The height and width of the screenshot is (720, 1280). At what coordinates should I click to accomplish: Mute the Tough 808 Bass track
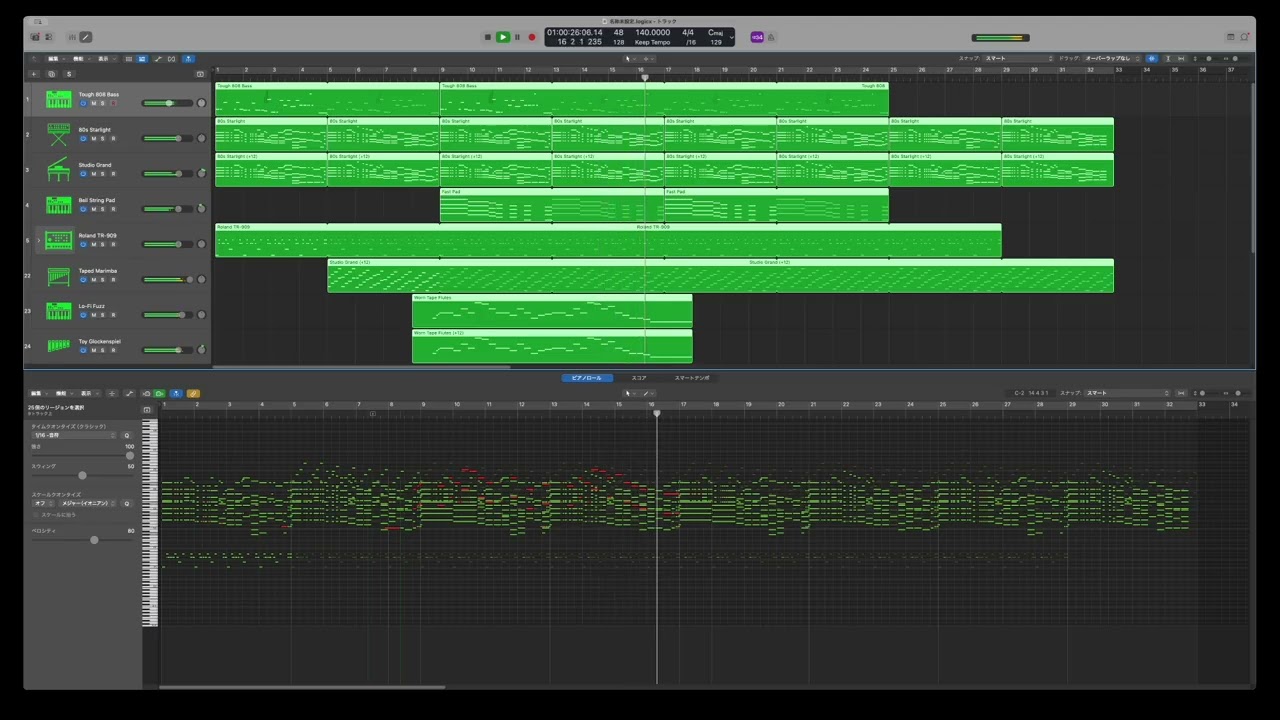93,103
